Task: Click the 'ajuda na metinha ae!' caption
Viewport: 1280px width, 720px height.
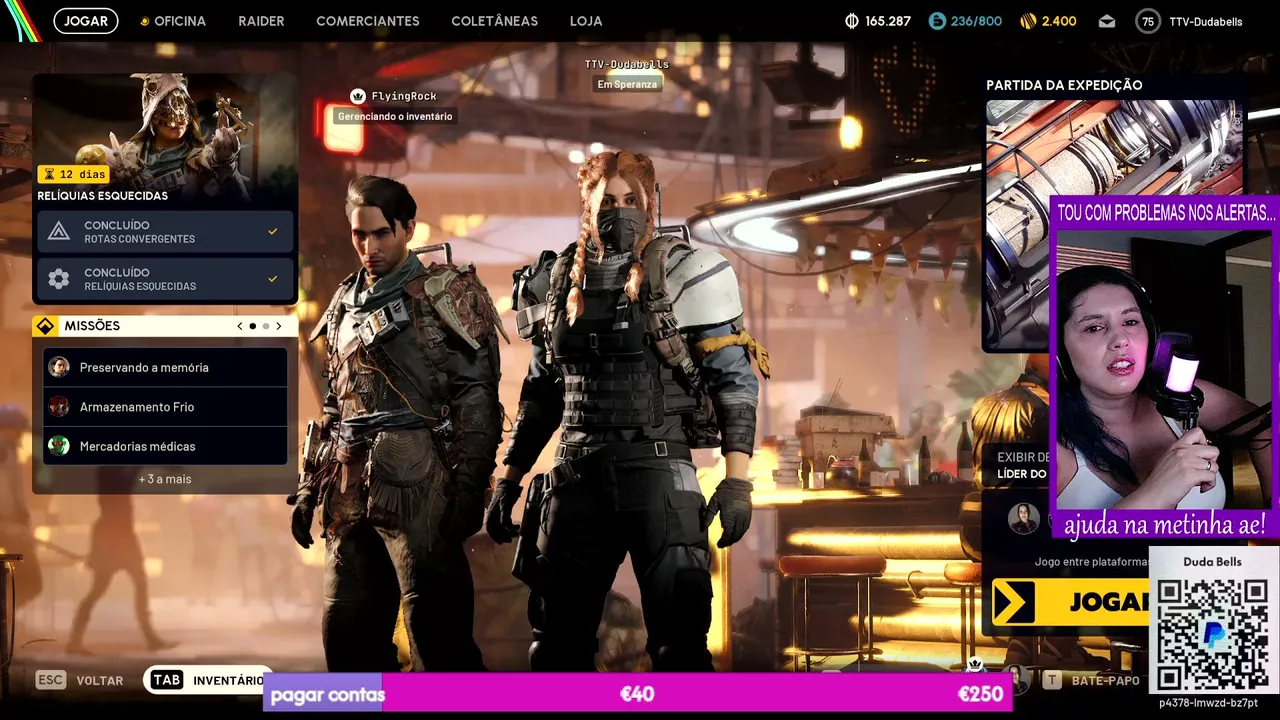Action: (x=1164, y=524)
